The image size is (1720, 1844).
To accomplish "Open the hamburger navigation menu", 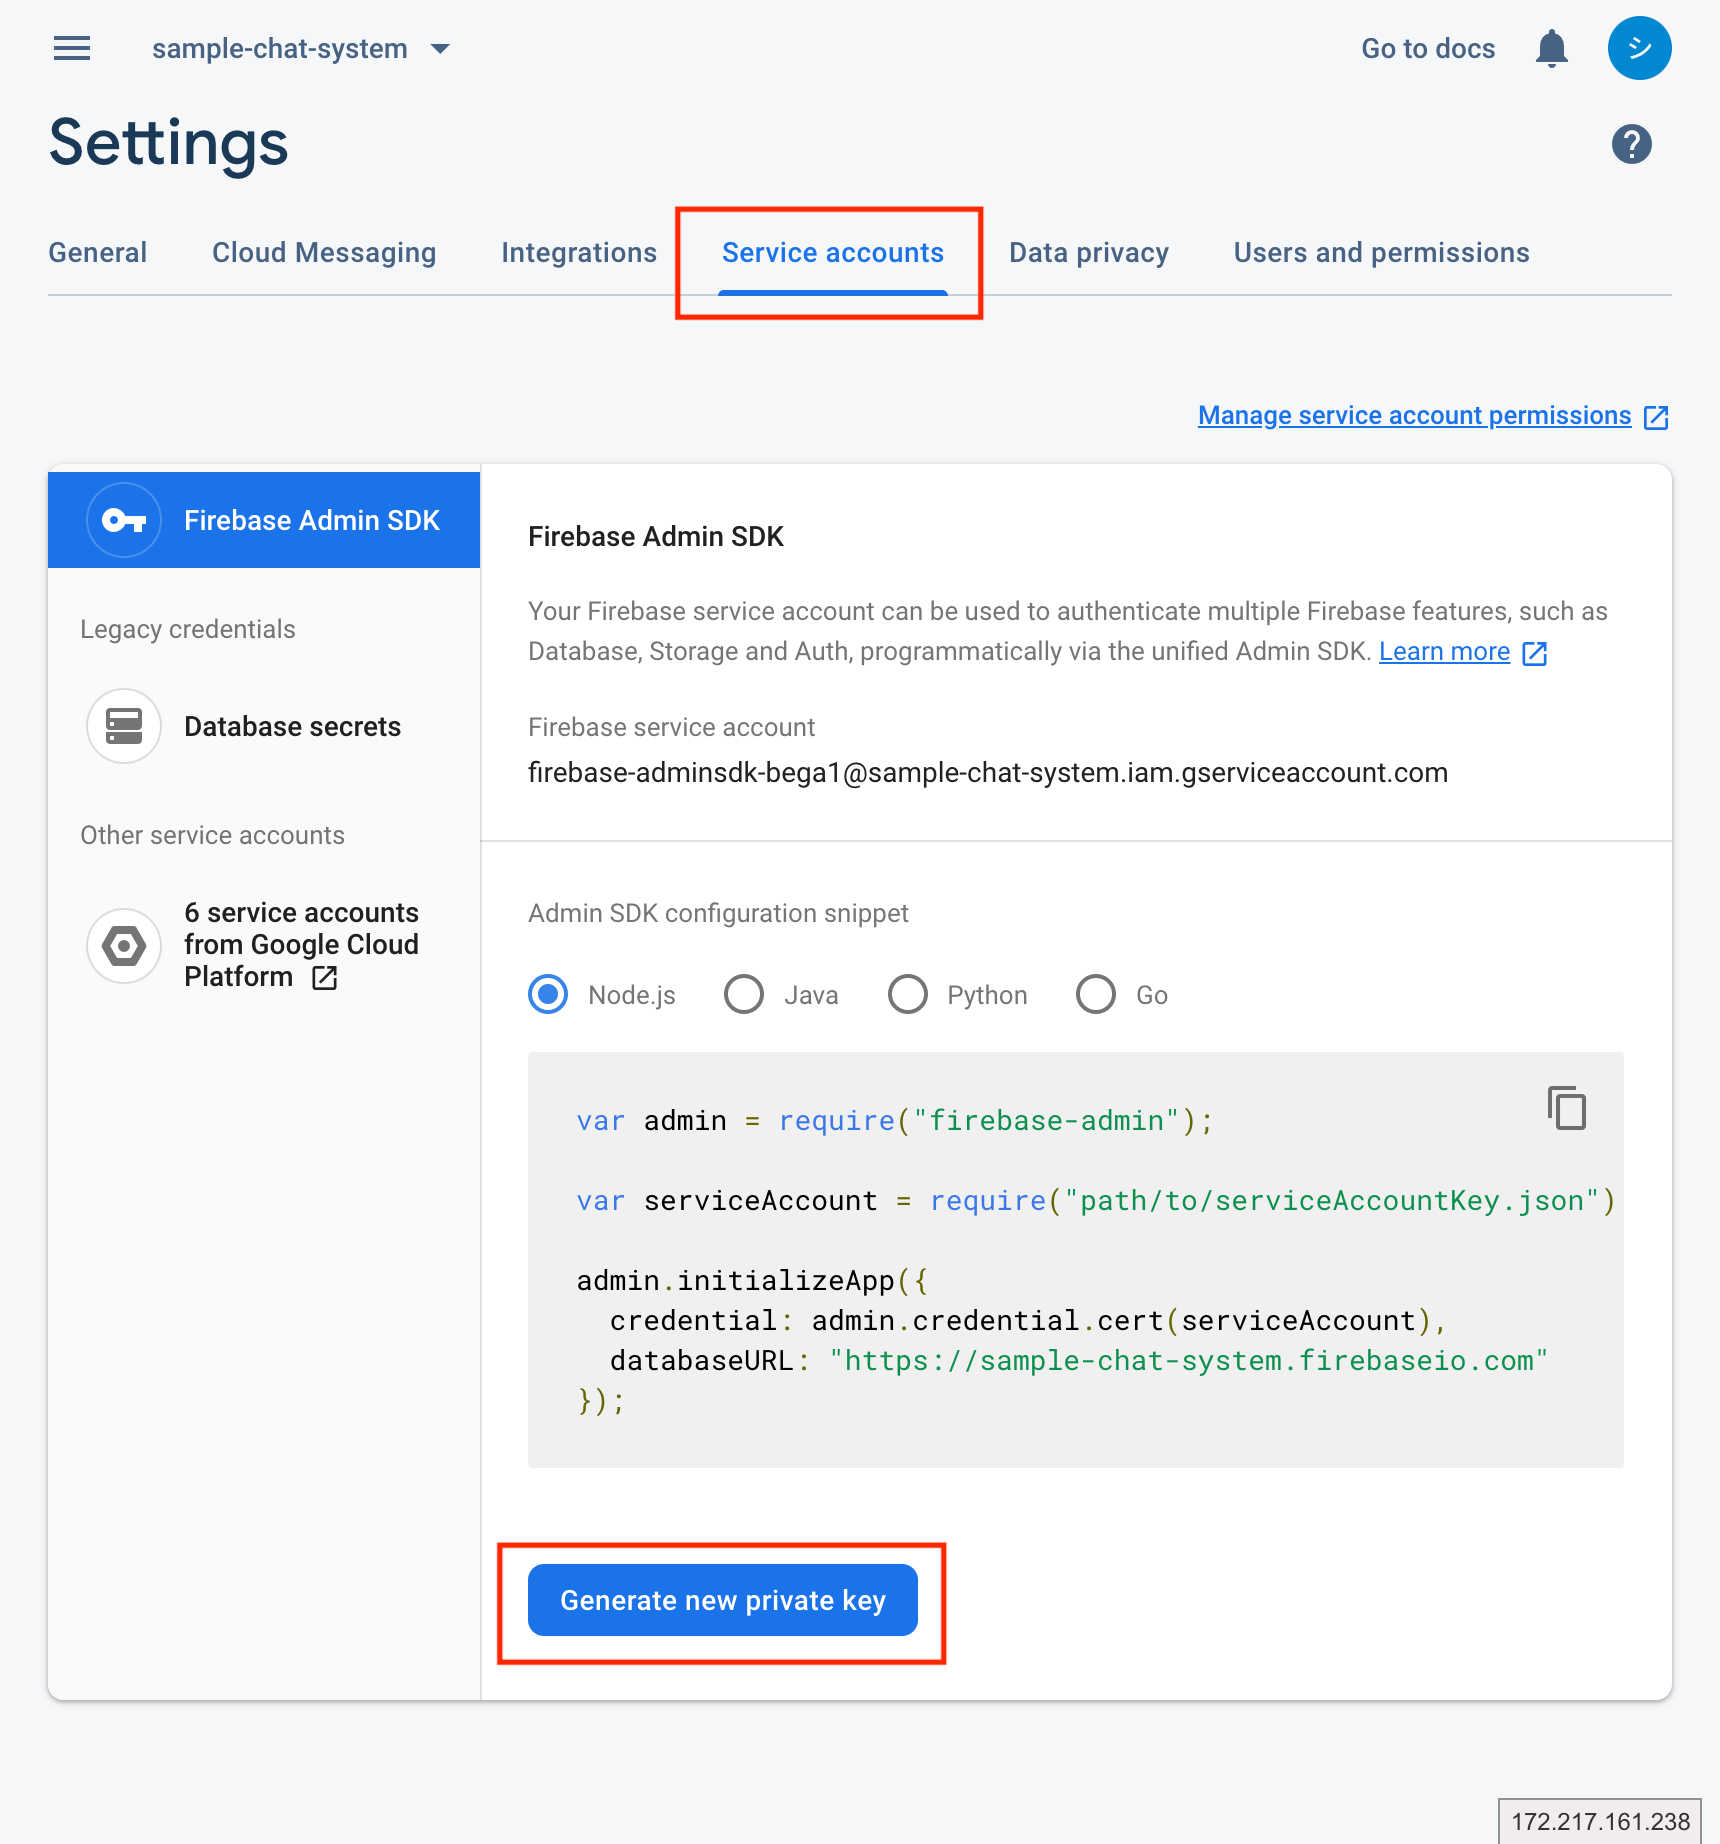I will click(72, 48).
